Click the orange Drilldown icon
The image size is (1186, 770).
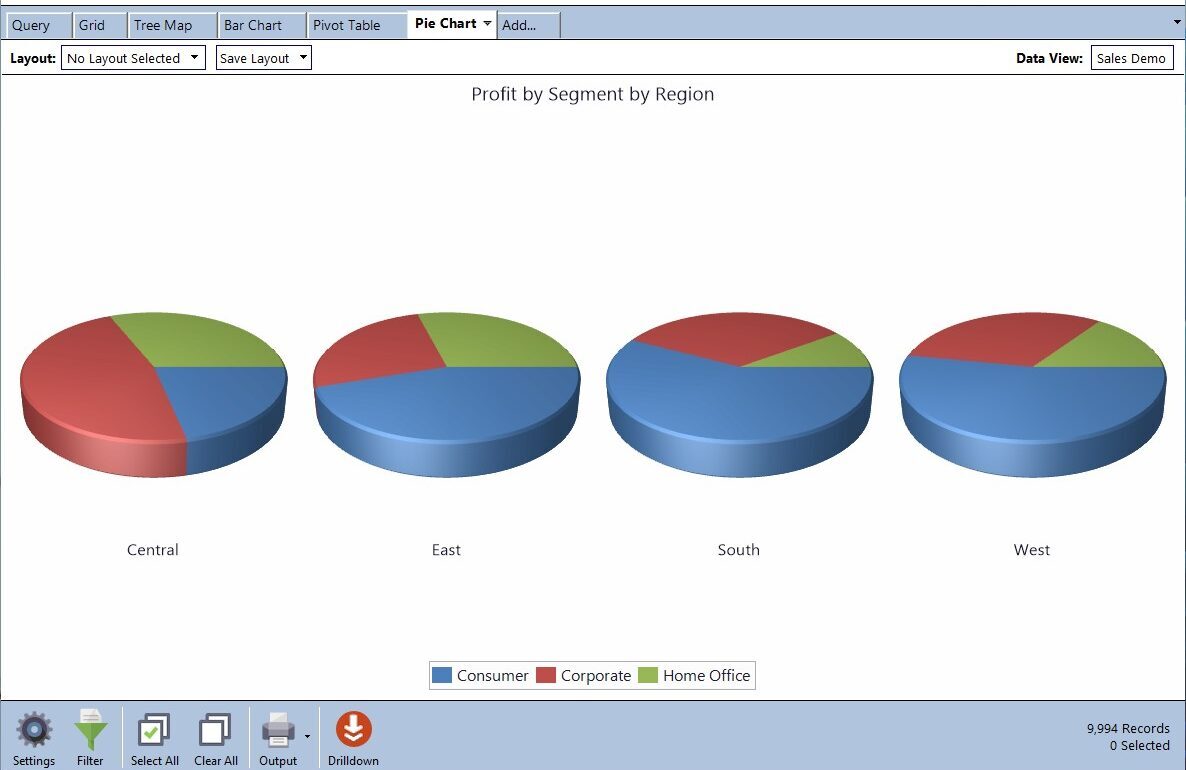[353, 730]
